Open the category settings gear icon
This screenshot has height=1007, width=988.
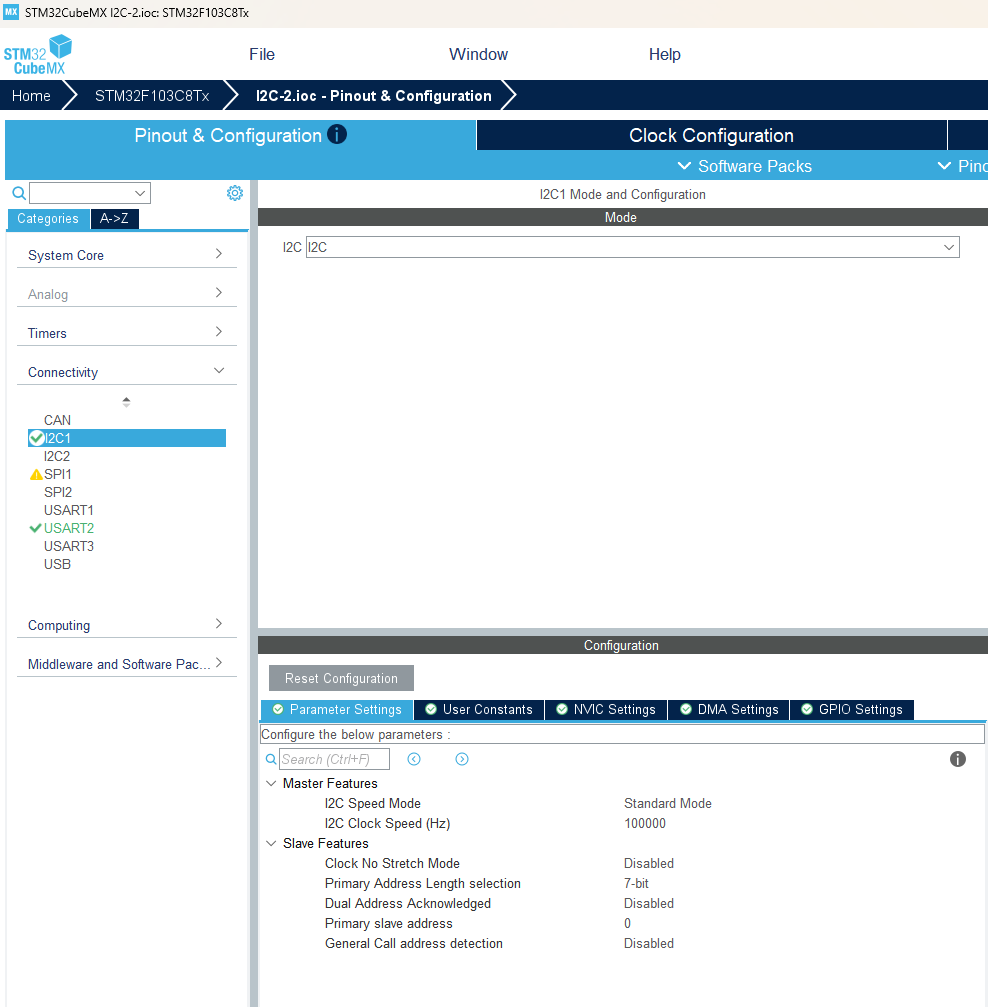234,193
